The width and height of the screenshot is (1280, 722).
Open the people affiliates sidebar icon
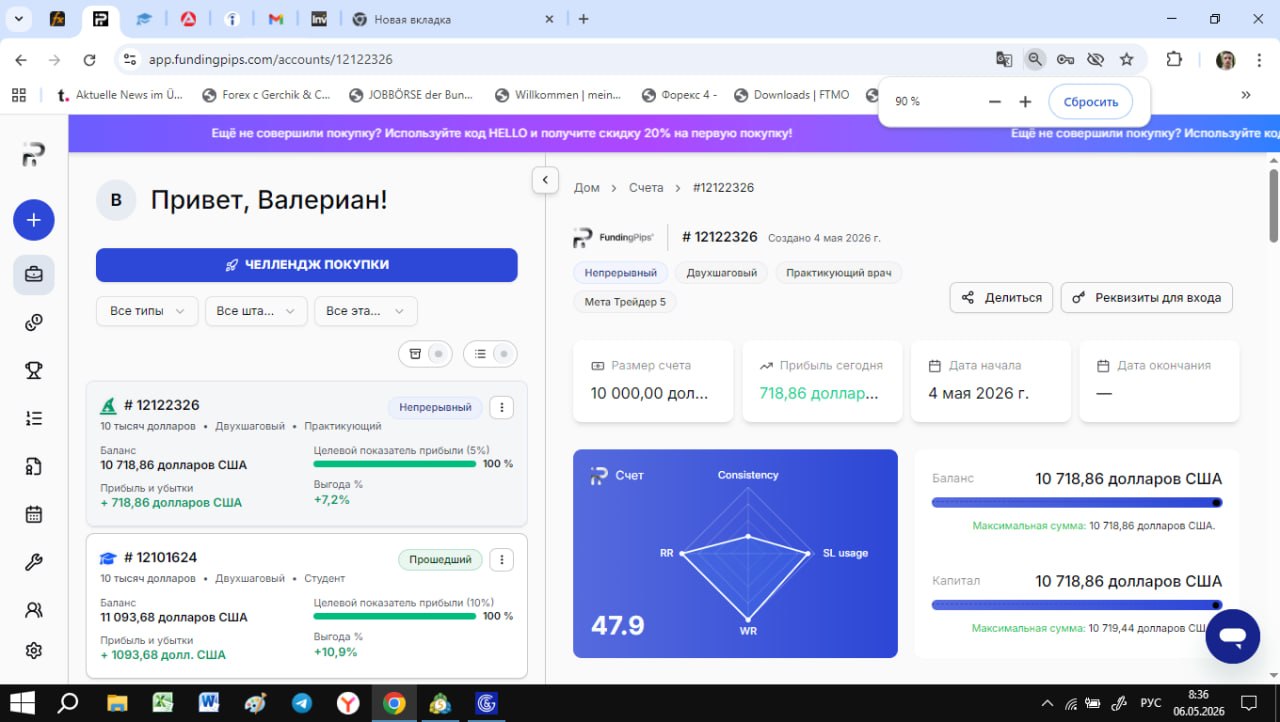pos(34,609)
